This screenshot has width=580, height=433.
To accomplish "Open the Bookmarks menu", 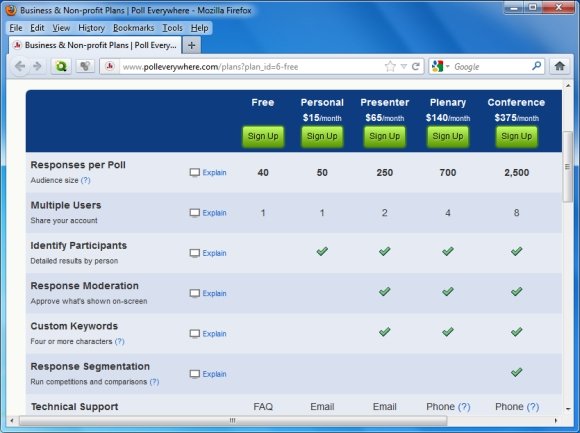I will [x=134, y=28].
